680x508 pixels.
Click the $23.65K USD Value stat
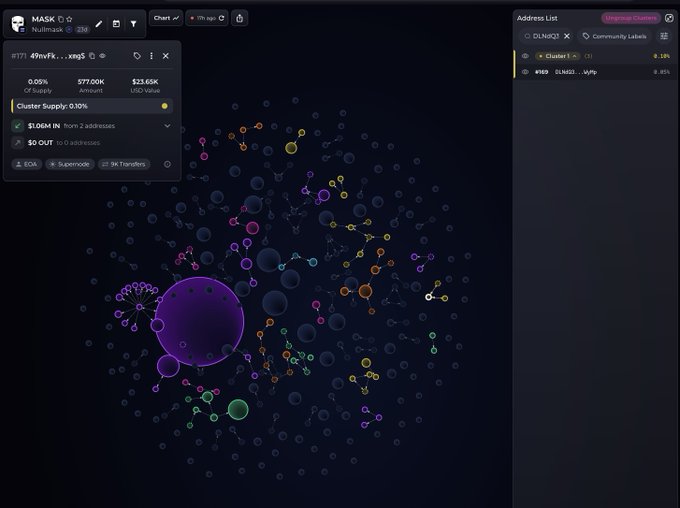(145, 85)
